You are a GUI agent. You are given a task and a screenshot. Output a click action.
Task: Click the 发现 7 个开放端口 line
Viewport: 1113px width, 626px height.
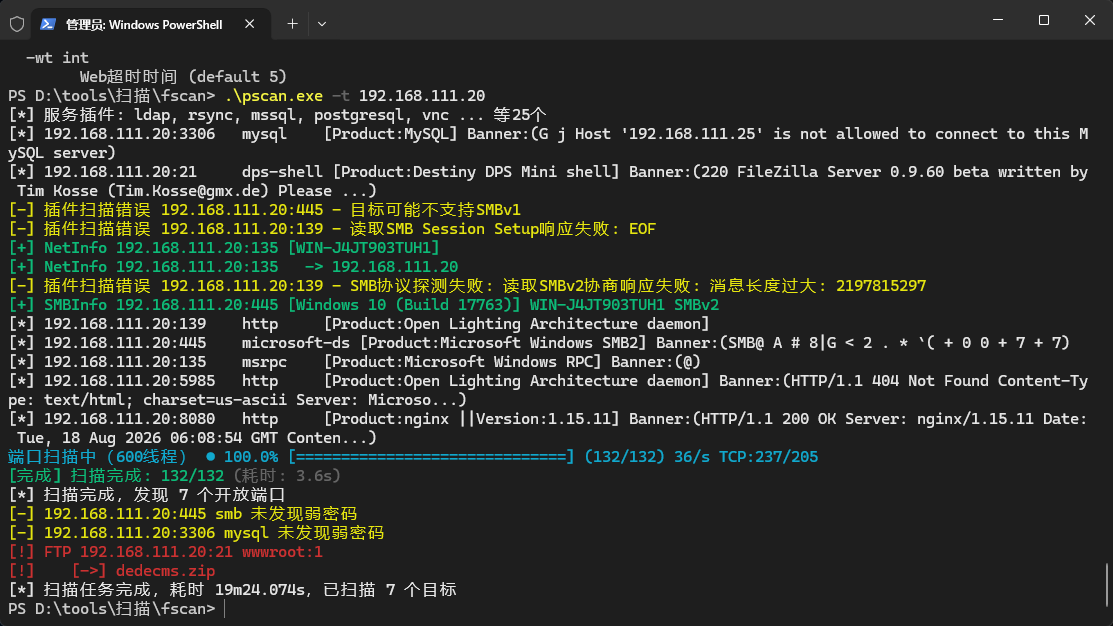pos(147,495)
